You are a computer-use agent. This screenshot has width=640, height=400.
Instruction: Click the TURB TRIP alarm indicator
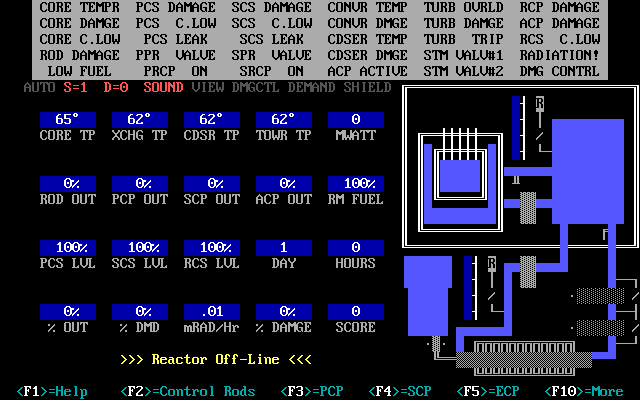464,39
